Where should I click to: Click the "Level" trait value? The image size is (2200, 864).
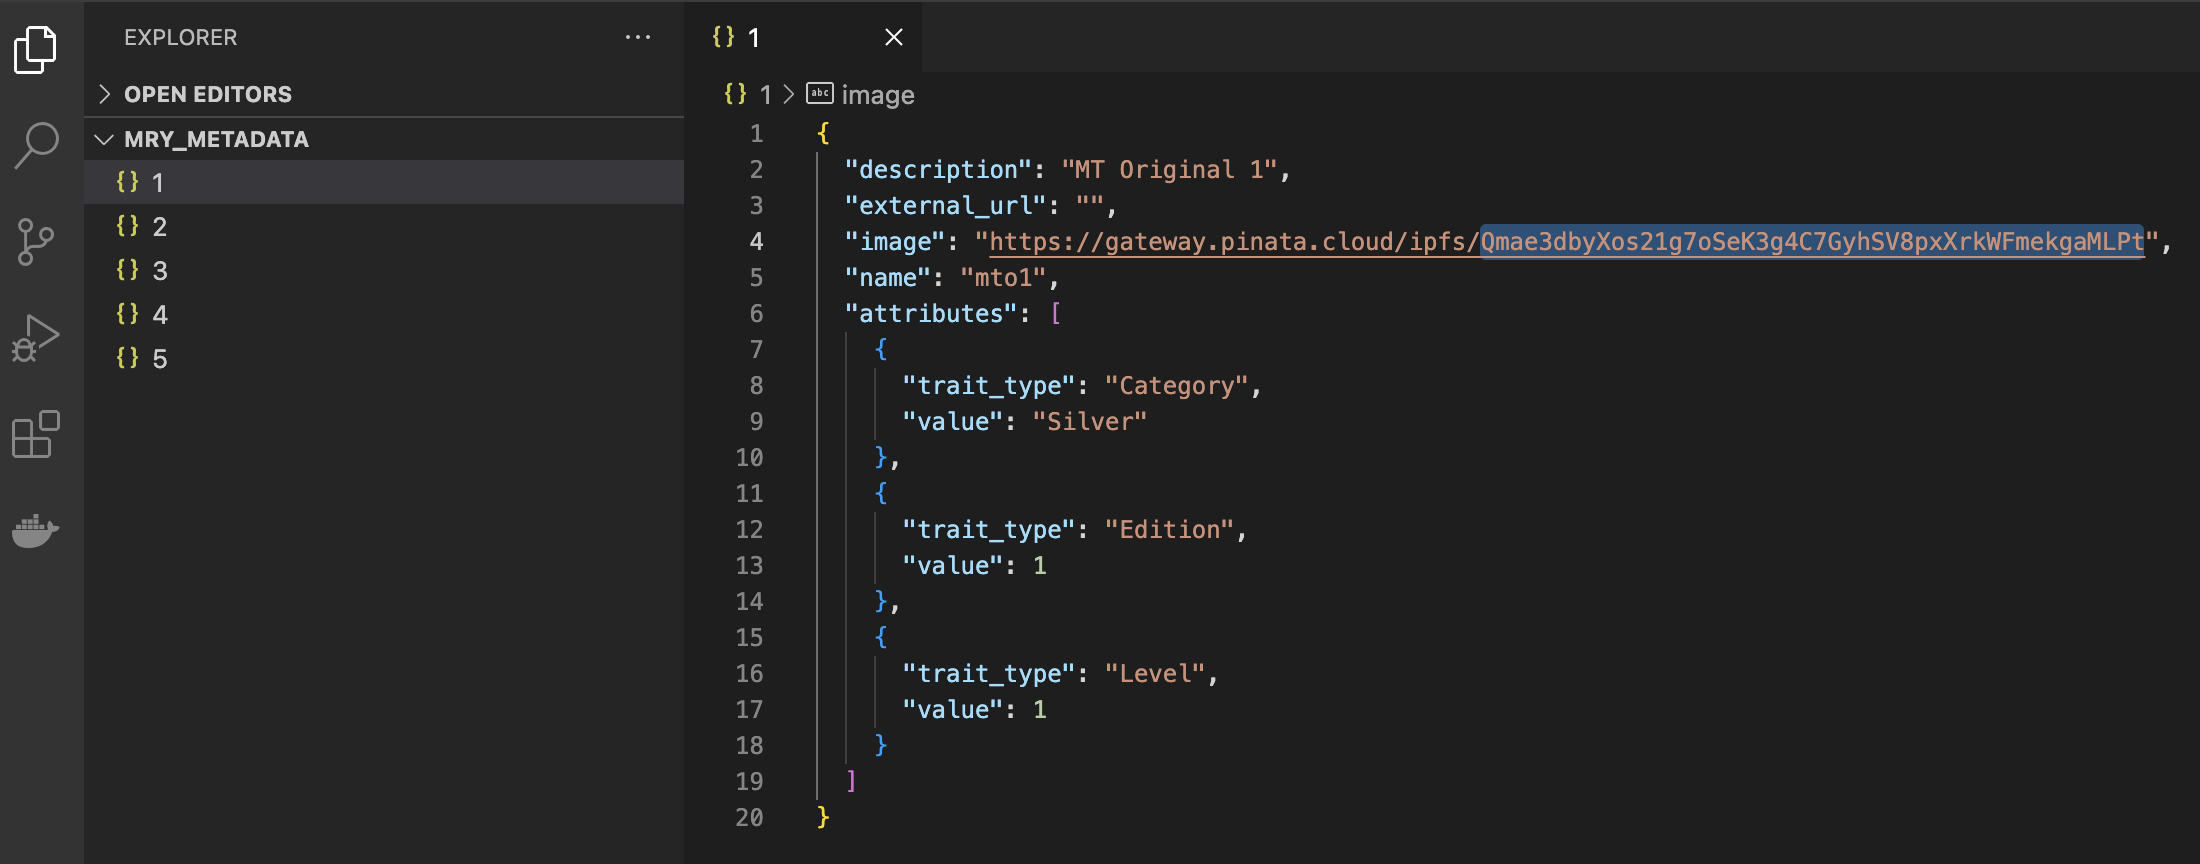(1155, 673)
